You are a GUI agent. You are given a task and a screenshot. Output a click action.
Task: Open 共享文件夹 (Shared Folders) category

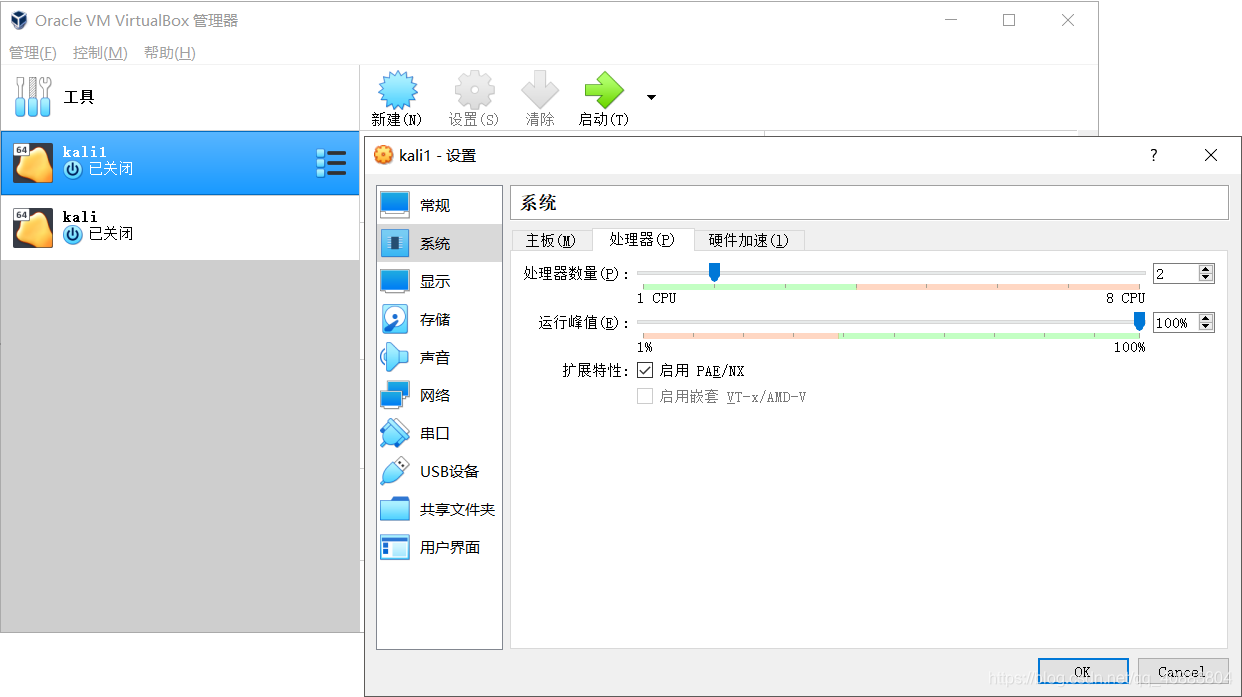[439, 509]
